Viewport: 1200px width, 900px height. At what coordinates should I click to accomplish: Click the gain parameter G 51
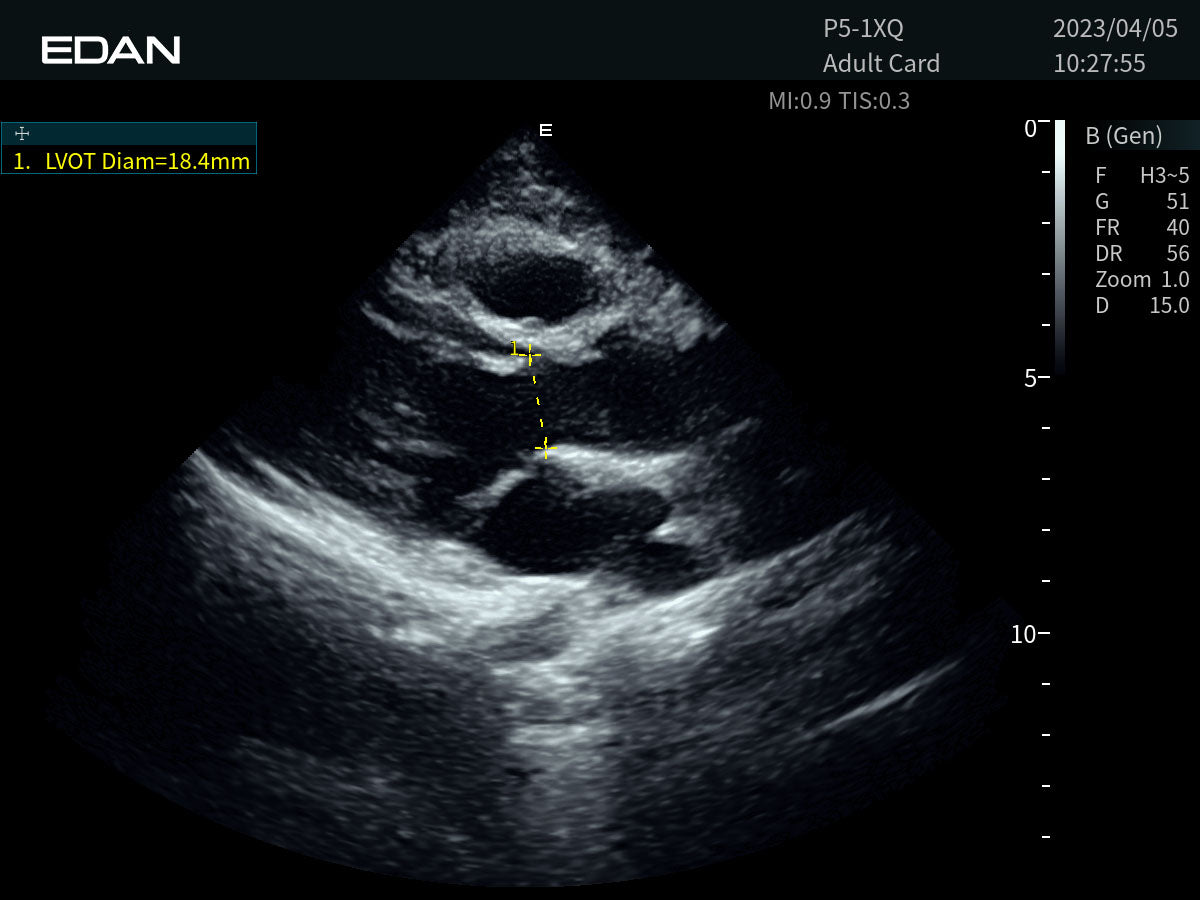click(x=1142, y=202)
